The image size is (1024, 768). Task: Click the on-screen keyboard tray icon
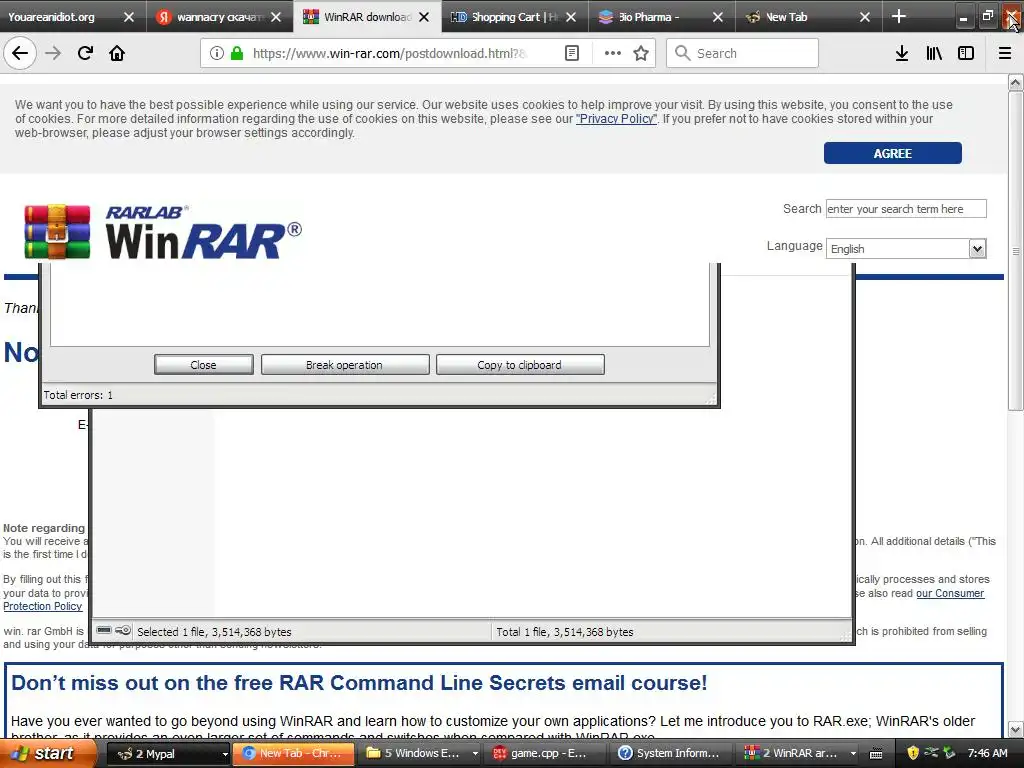click(x=876, y=754)
